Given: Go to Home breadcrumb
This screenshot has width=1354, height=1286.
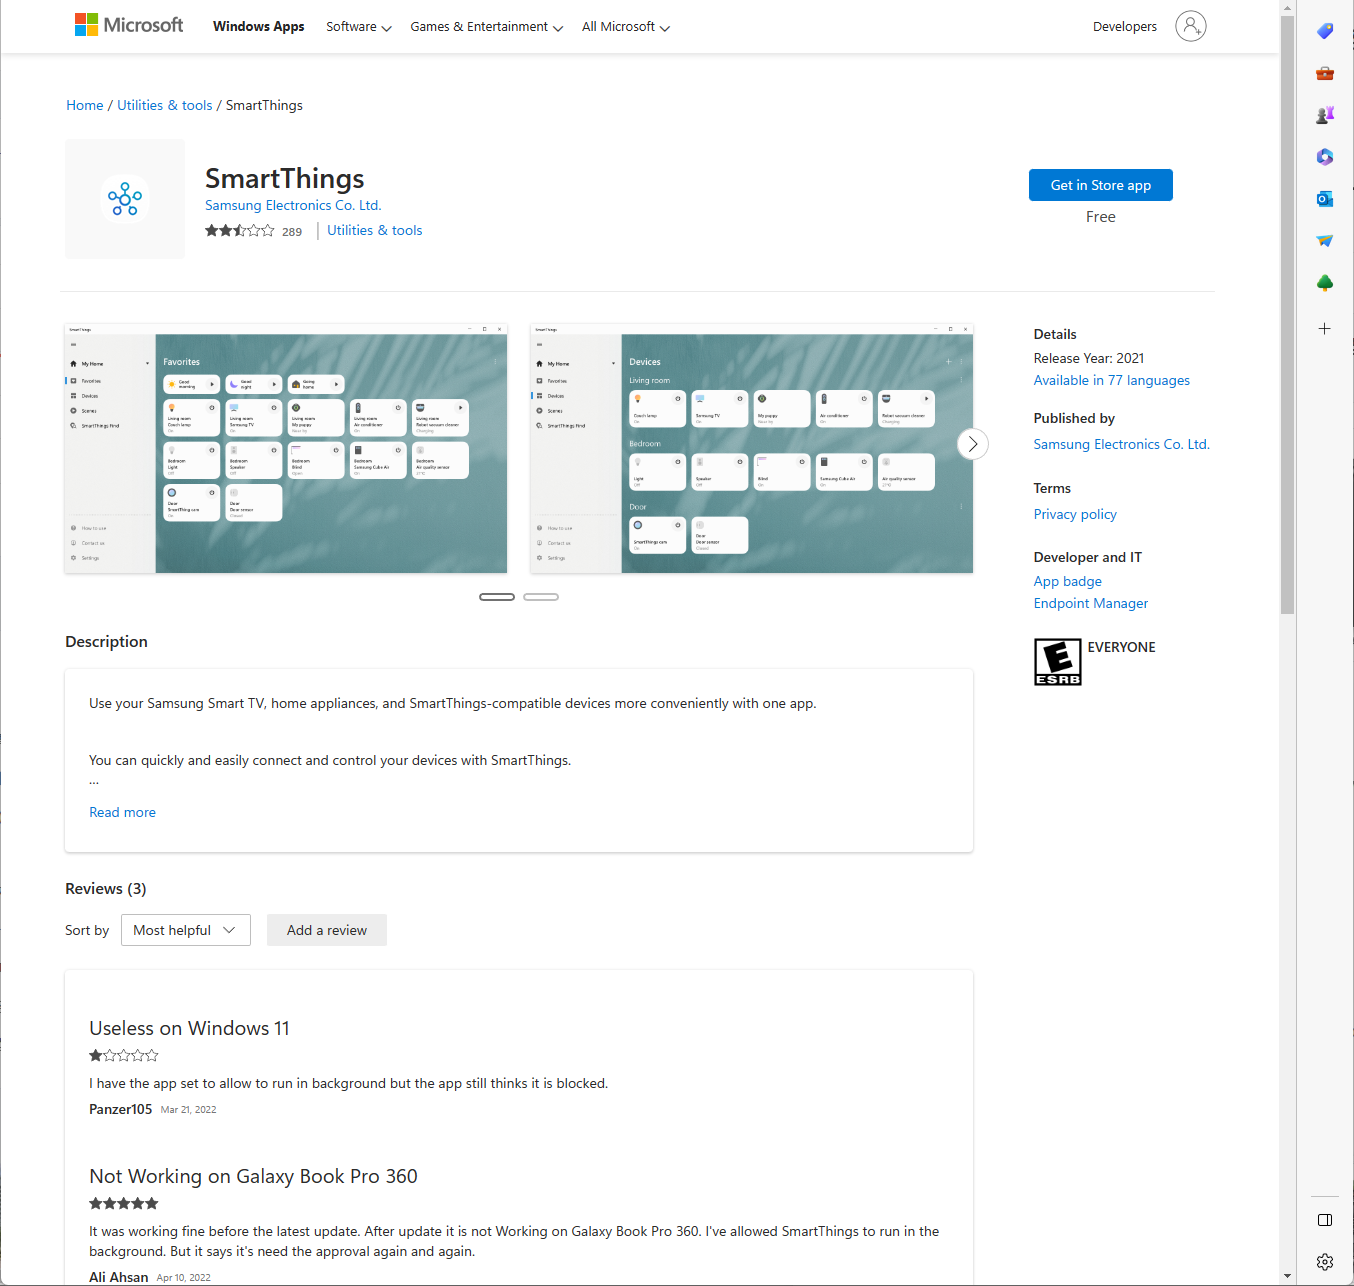Looking at the screenshot, I should coord(85,105).
